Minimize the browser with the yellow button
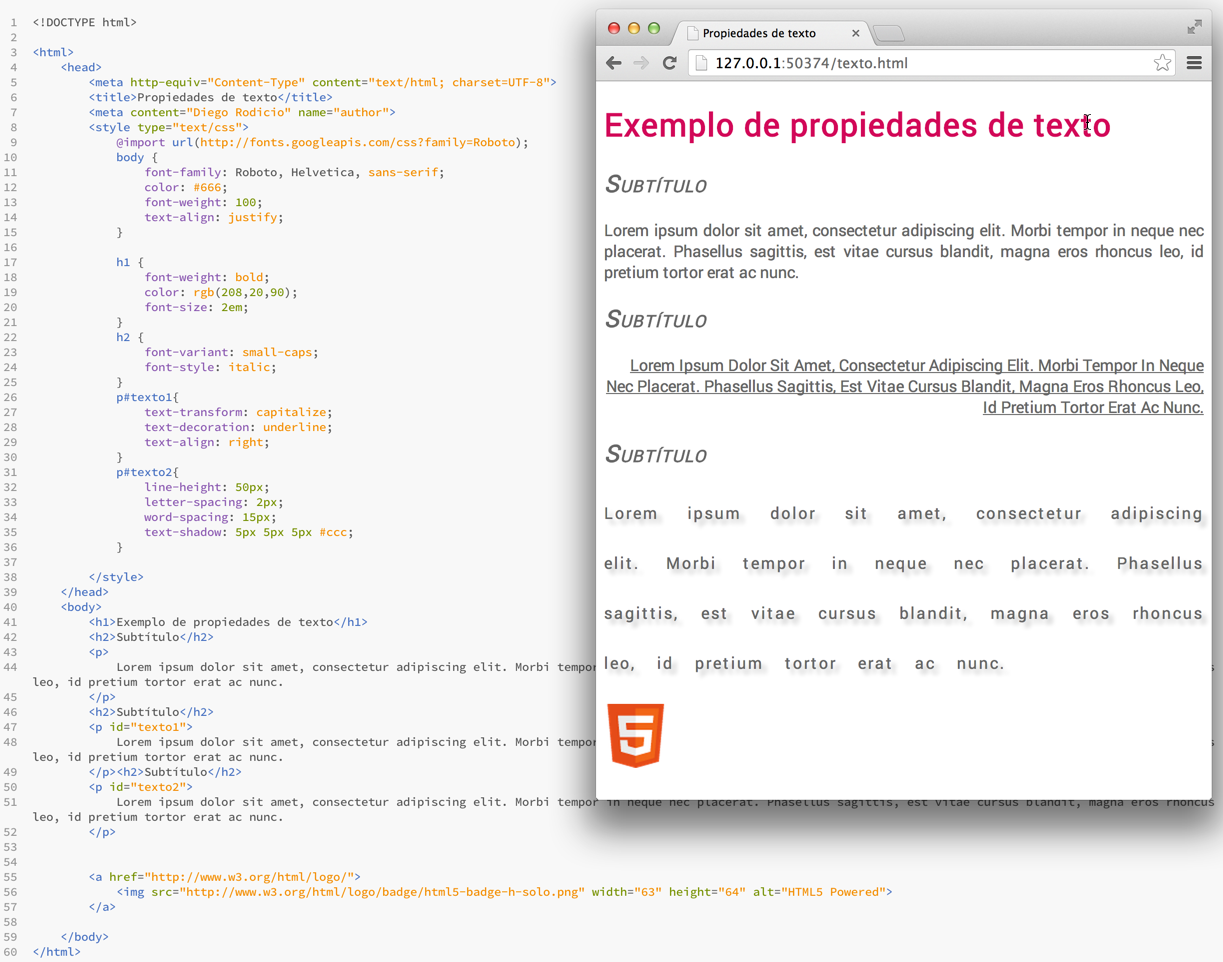Viewport: 1223px width, 962px height. coord(634,28)
